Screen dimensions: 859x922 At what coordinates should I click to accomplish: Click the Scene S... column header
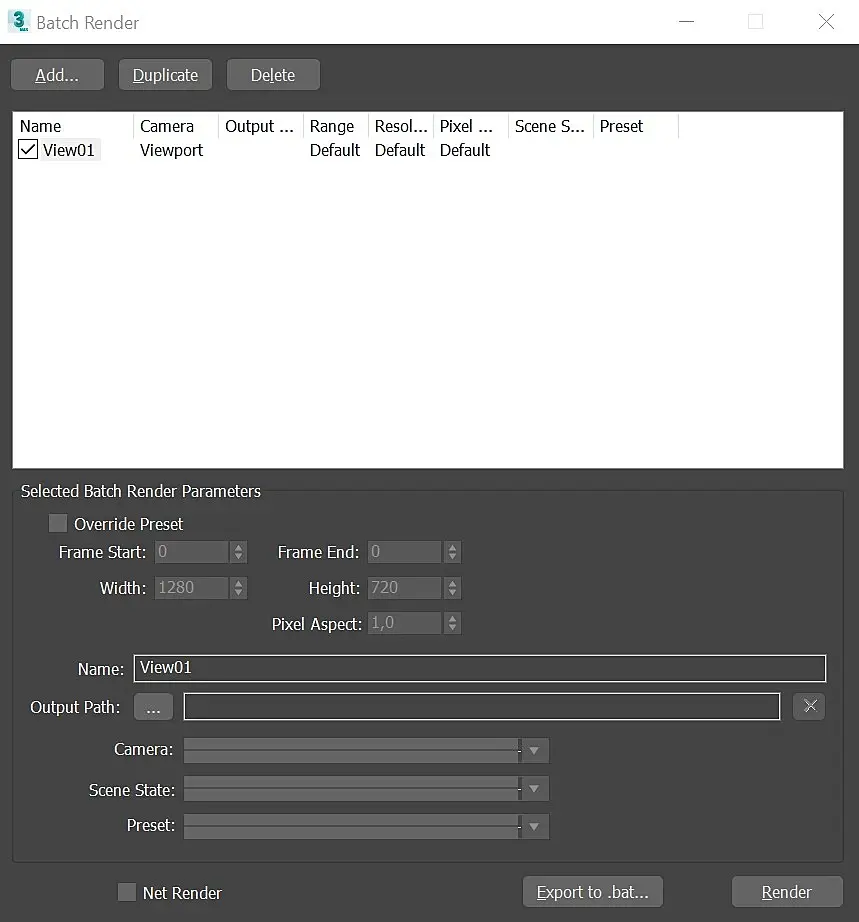[x=551, y=126]
